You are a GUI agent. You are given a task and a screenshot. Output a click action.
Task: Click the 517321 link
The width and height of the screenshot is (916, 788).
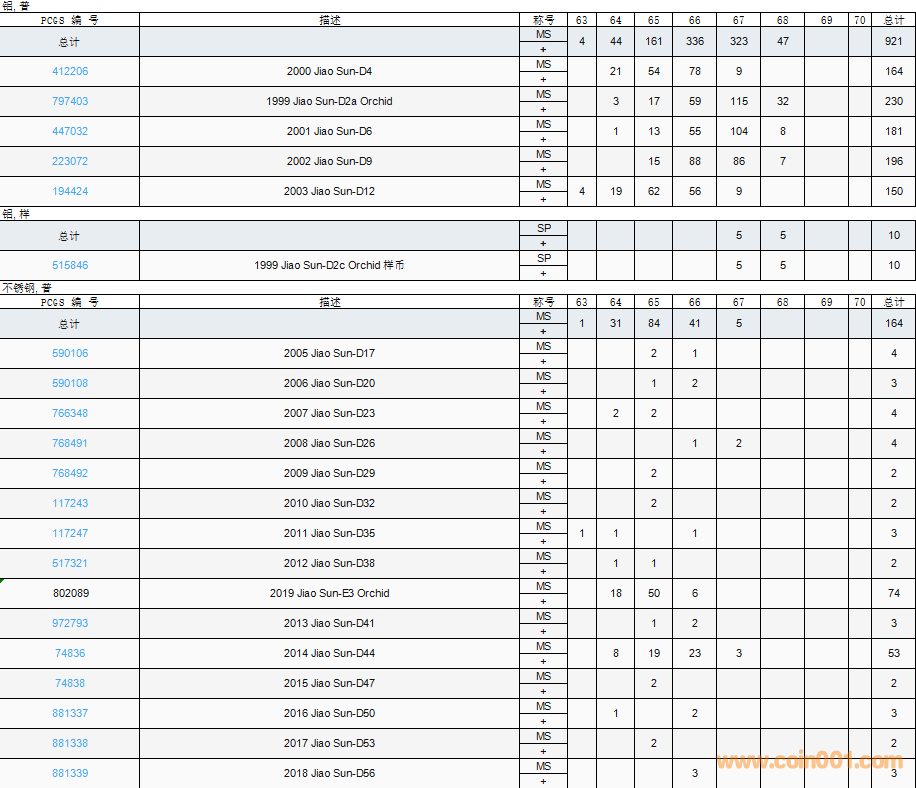[x=70, y=564]
